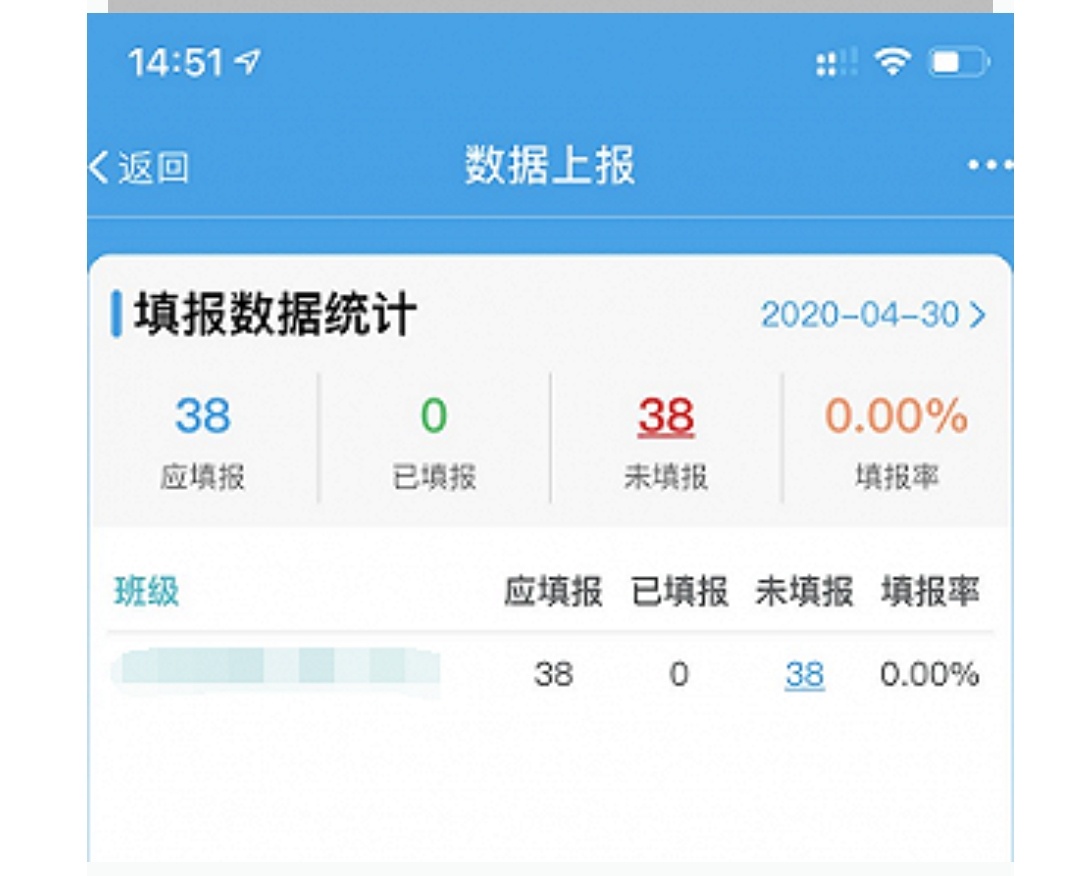Viewport: 1080px width, 876px height.
Task: Tap the location arrow beside the time
Action: click(x=247, y=63)
